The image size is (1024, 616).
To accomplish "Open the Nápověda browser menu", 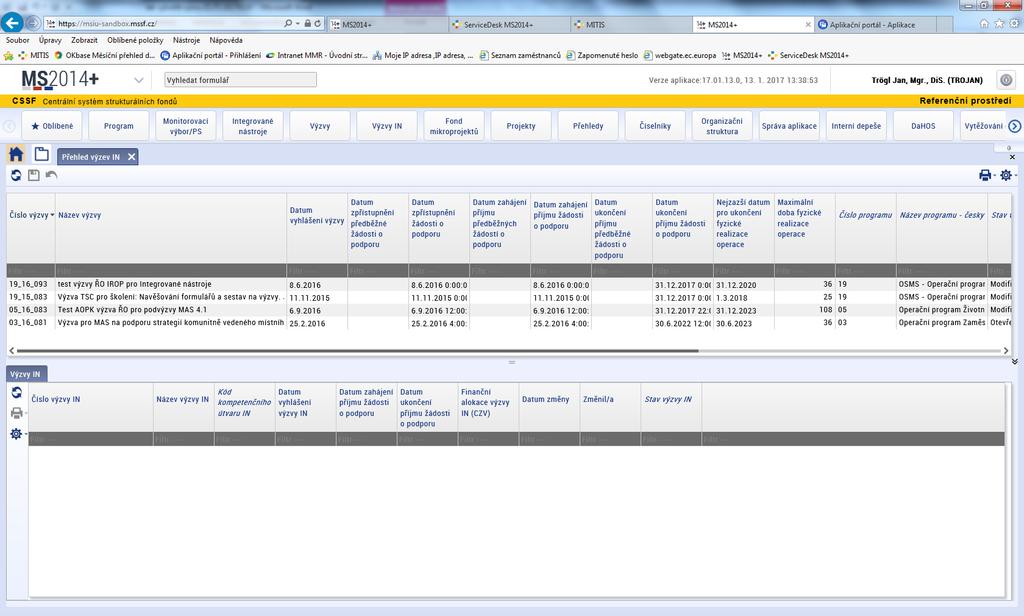I will pos(226,40).
